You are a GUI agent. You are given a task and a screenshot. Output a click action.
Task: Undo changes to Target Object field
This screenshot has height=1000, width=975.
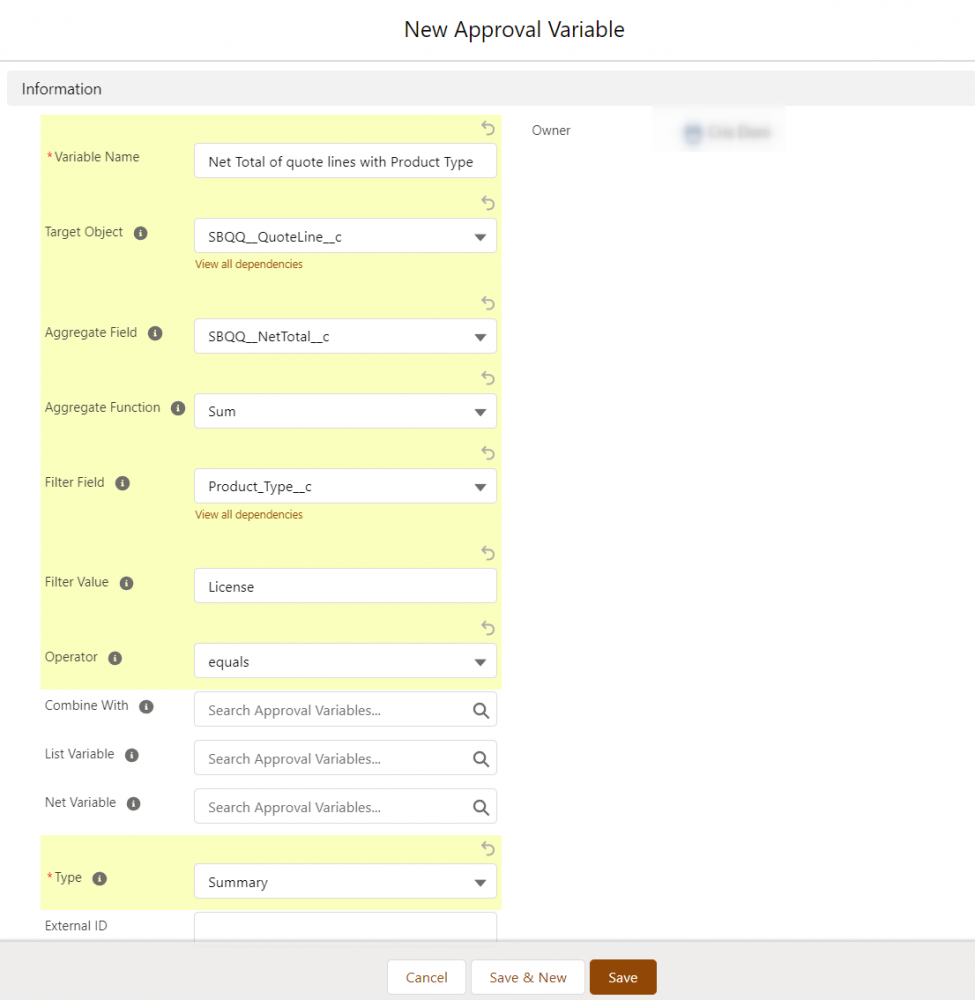click(488, 203)
